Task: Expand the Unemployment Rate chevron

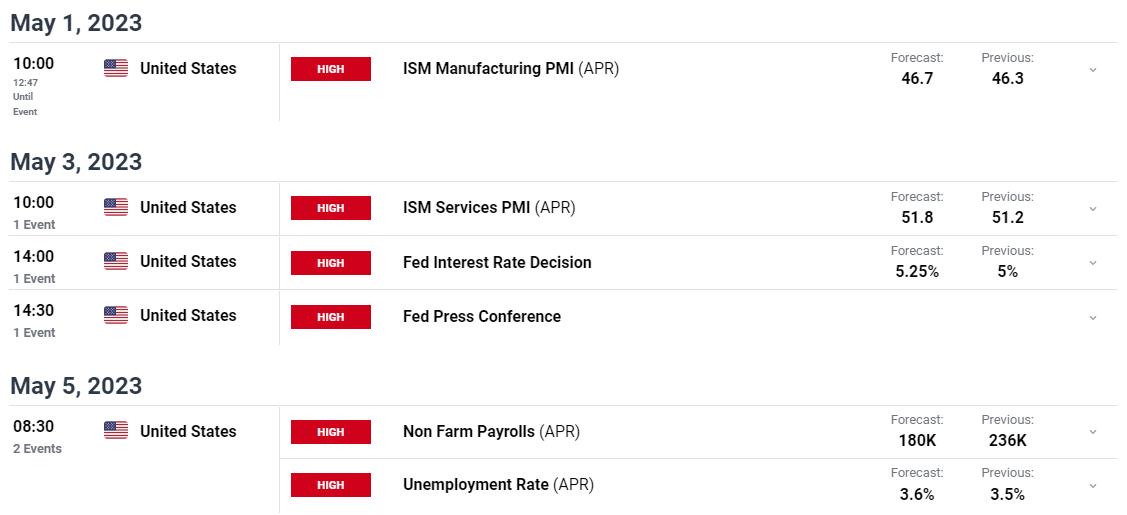Action: (1092, 485)
